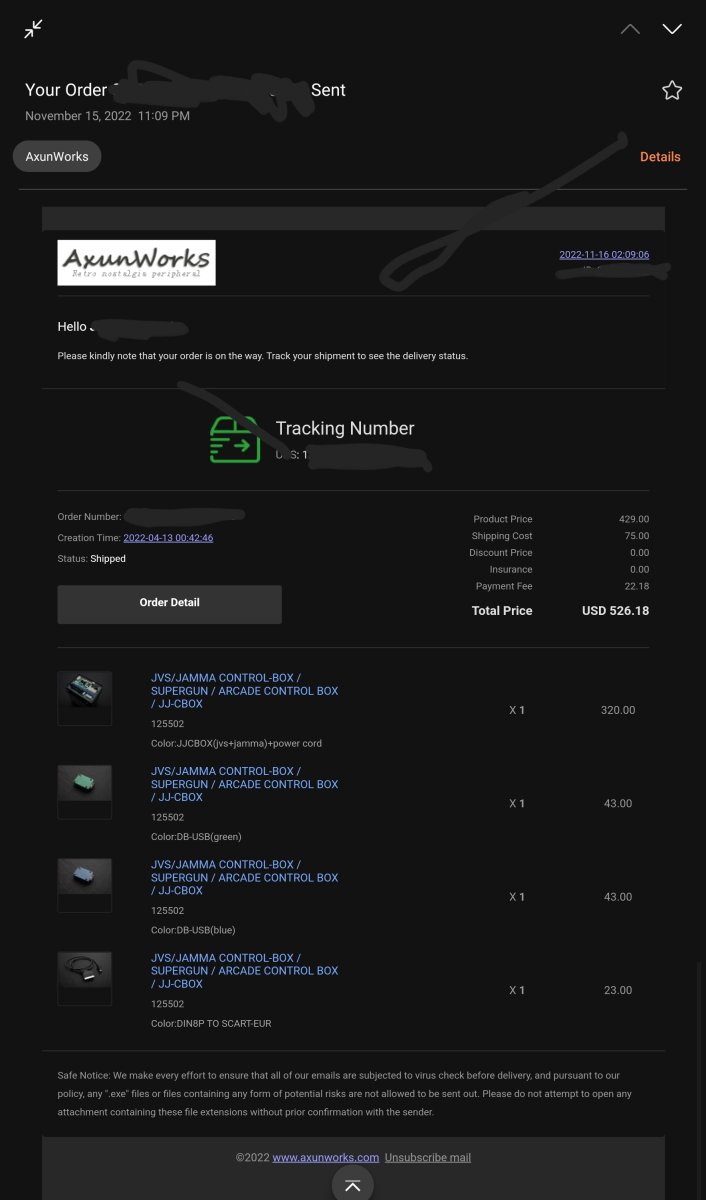Jump to top with the scroll-up button
This screenshot has height=1200, width=706.
pyautogui.click(x=352, y=1185)
